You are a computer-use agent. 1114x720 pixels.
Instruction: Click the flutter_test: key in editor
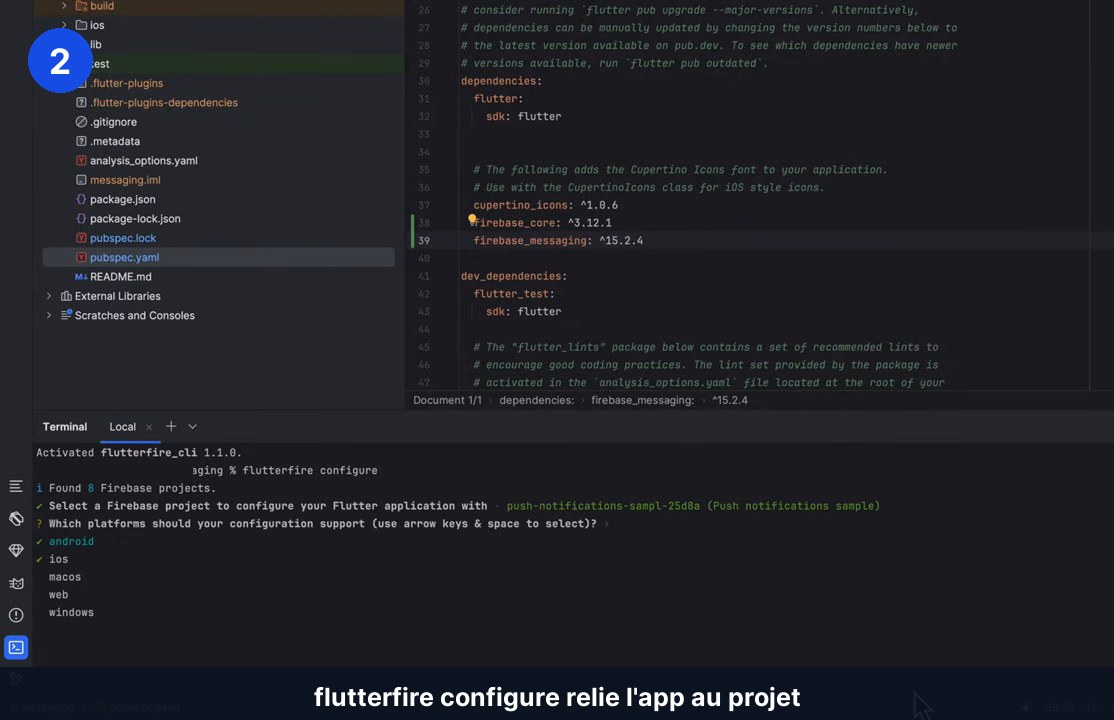click(x=514, y=294)
